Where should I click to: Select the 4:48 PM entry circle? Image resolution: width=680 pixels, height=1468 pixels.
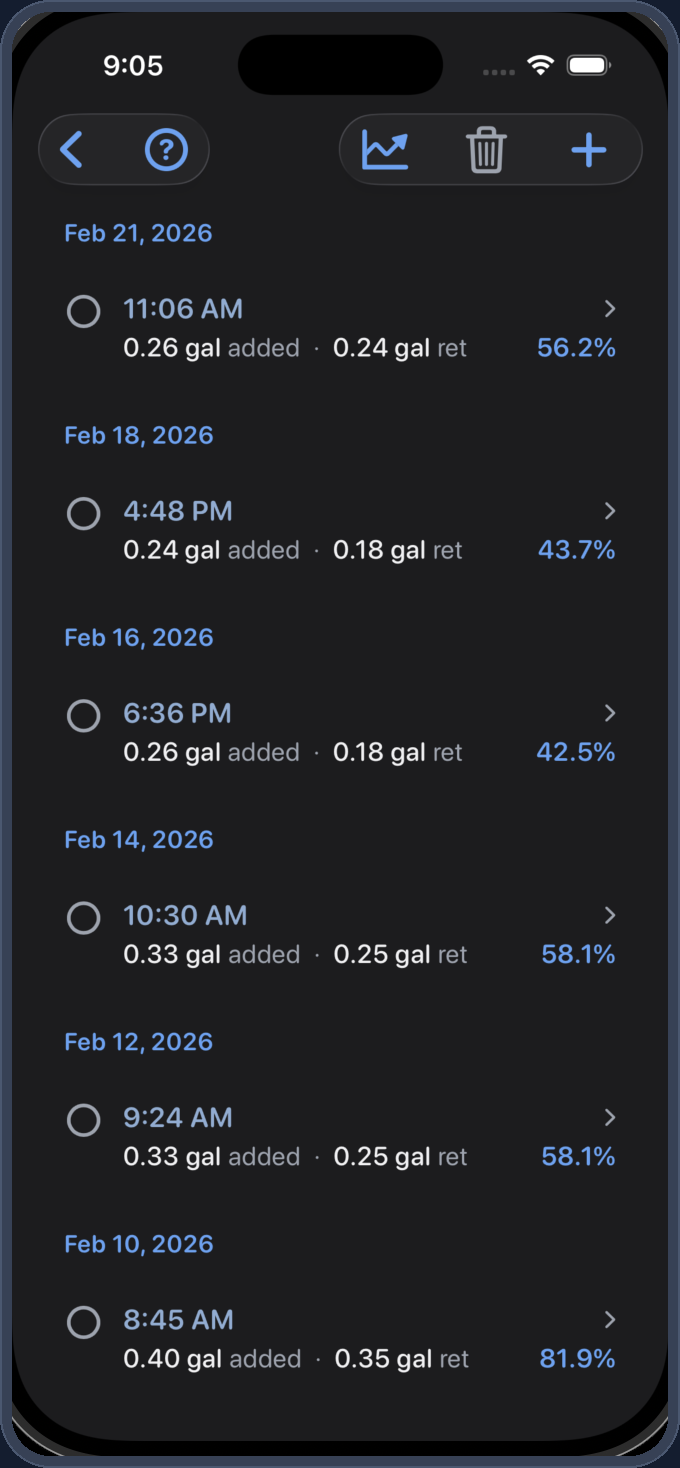[x=83, y=513]
